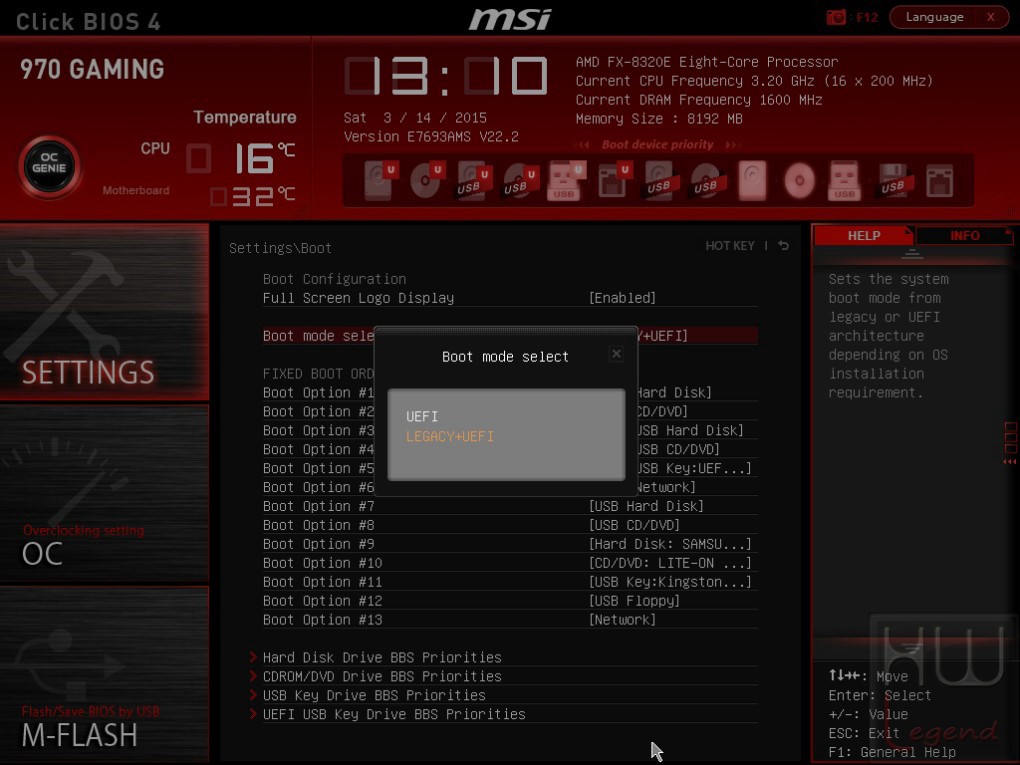
Task: Click the Memory Size : 8192 MB text
Action: click(659, 118)
